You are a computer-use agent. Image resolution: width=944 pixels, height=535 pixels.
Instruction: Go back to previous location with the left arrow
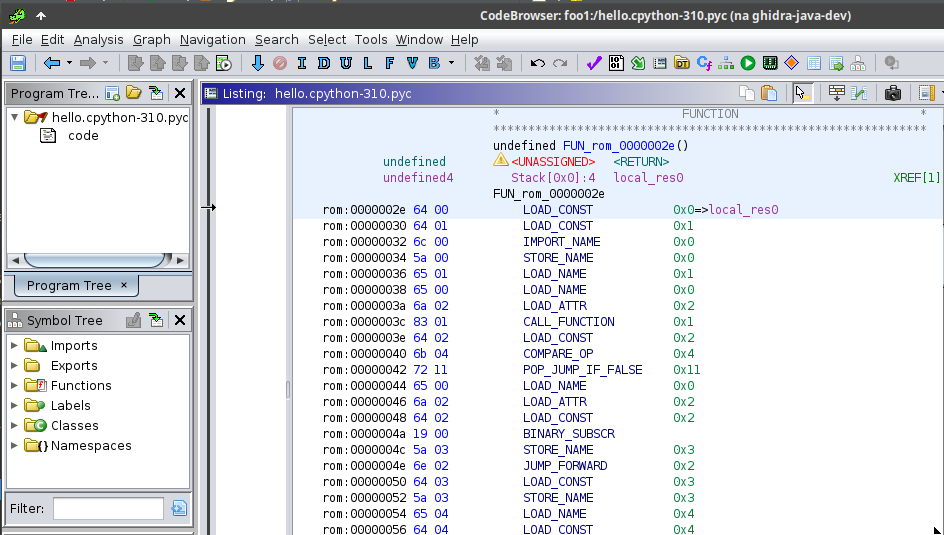pos(52,63)
